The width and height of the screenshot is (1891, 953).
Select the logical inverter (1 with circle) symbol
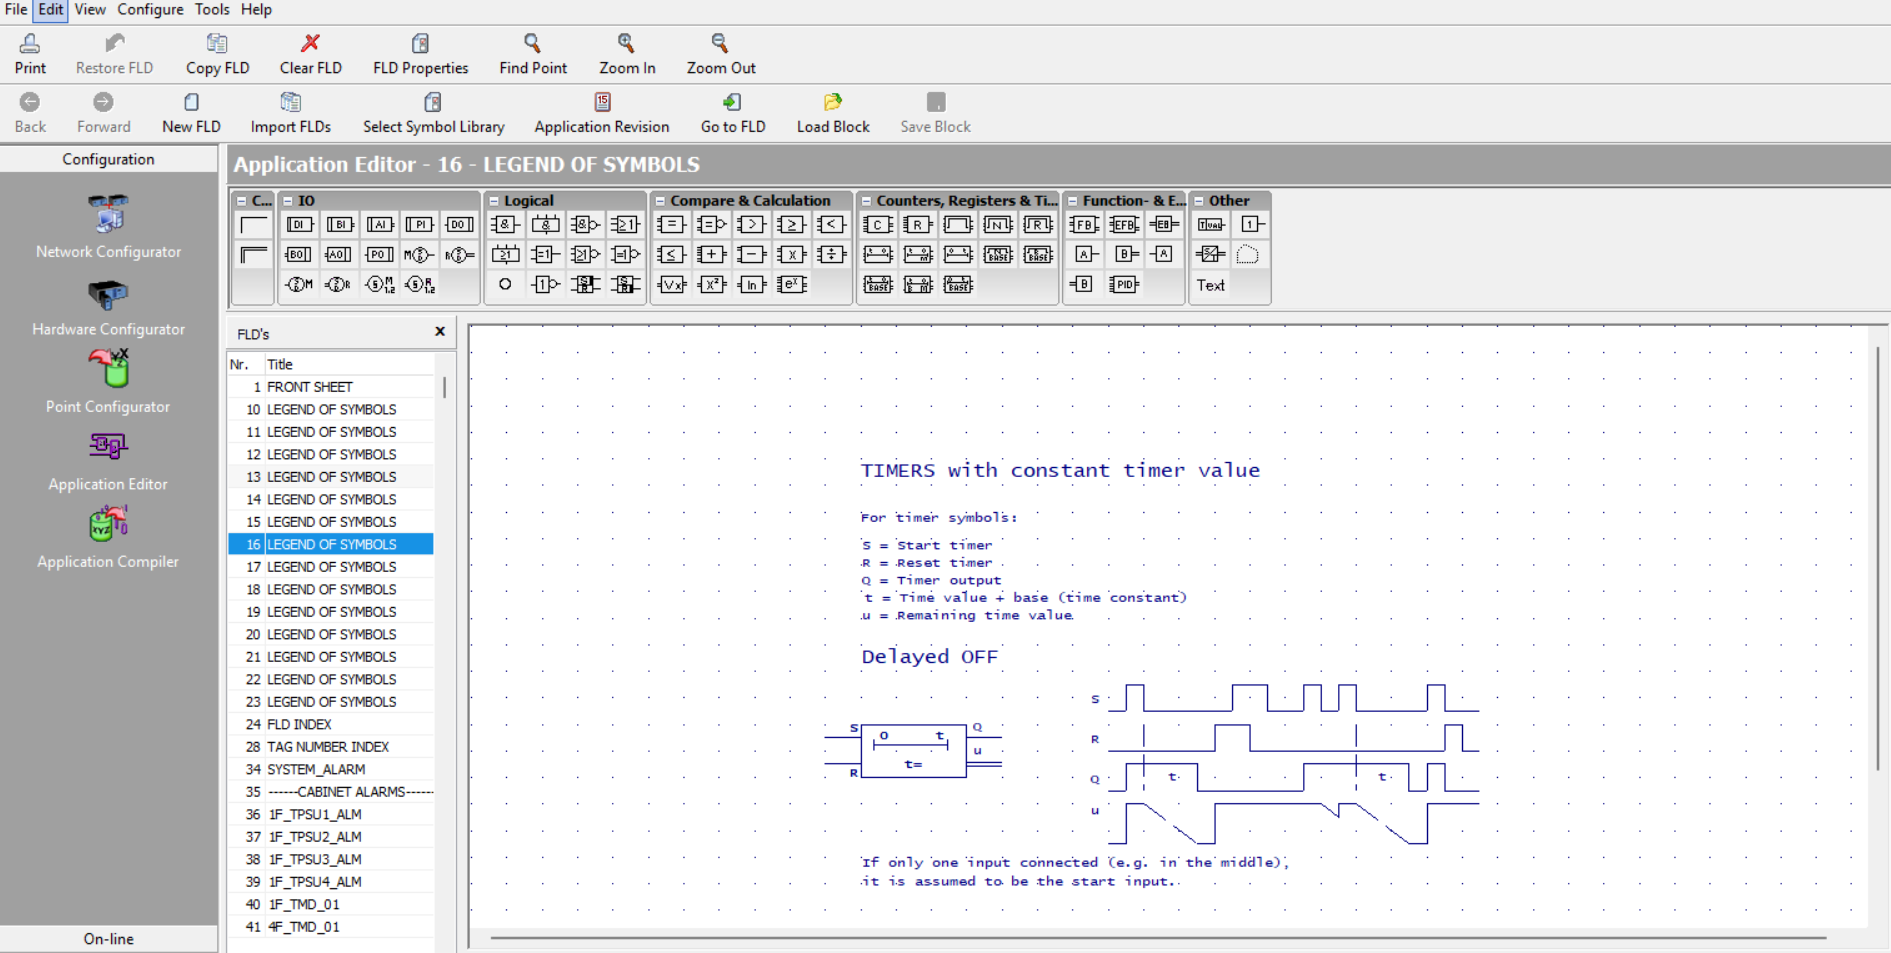[x=545, y=284]
